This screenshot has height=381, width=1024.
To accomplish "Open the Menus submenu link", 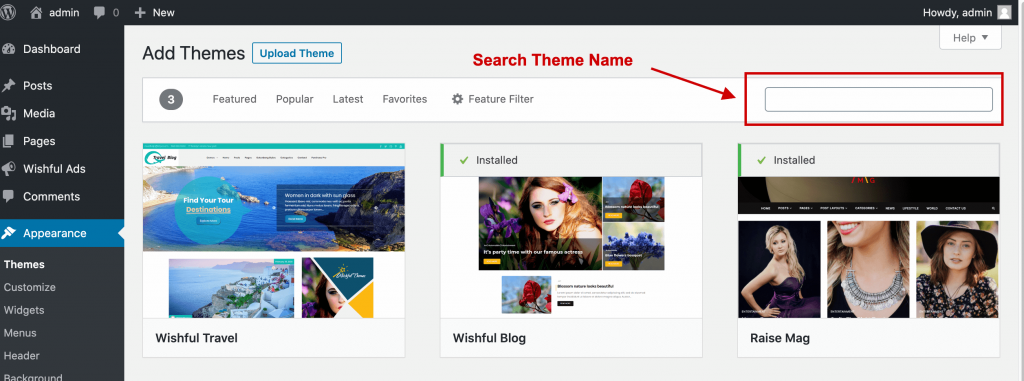I will point(20,333).
